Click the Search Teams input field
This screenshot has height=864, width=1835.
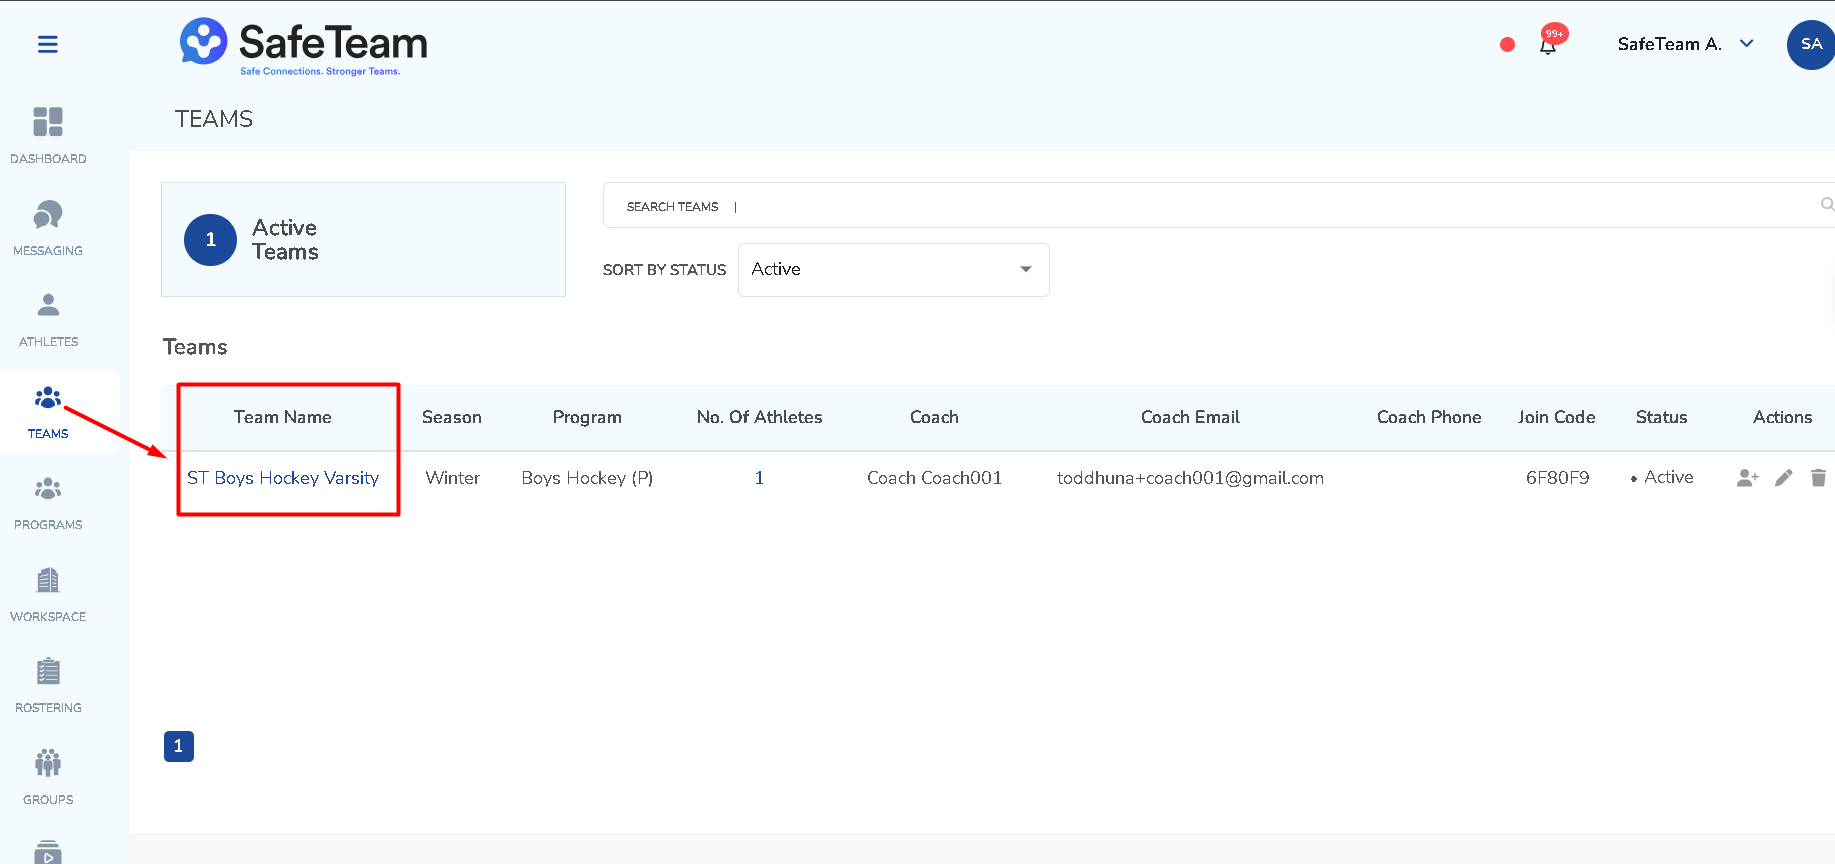pyautogui.click(x=1218, y=206)
